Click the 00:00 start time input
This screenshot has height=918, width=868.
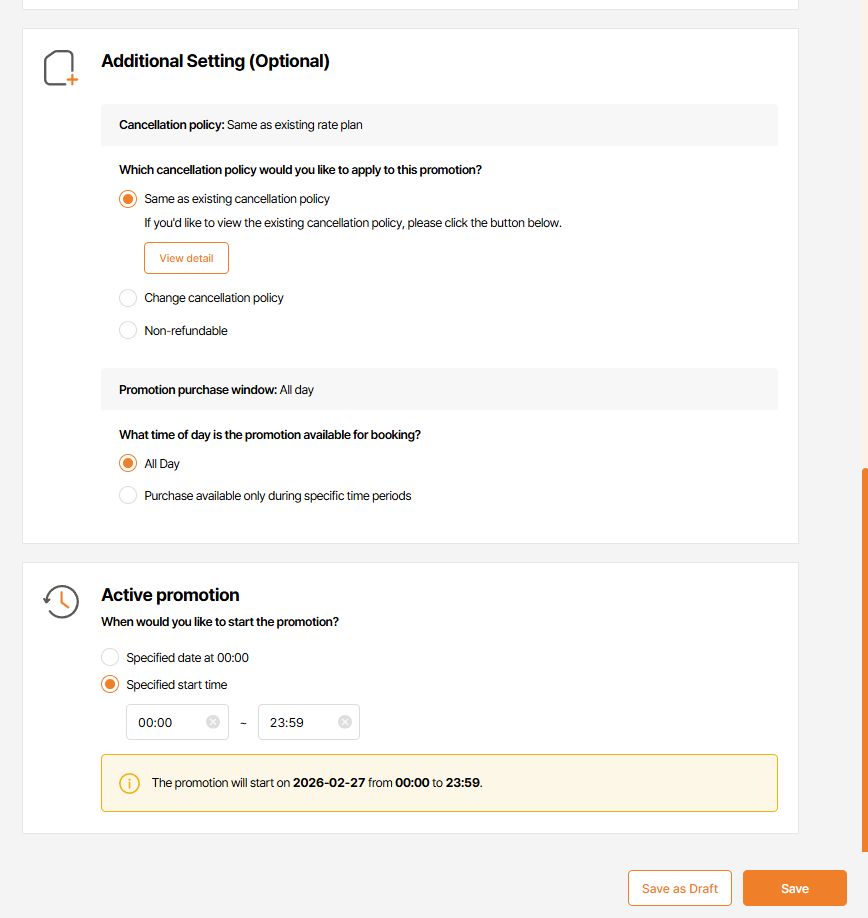point(166,722)
